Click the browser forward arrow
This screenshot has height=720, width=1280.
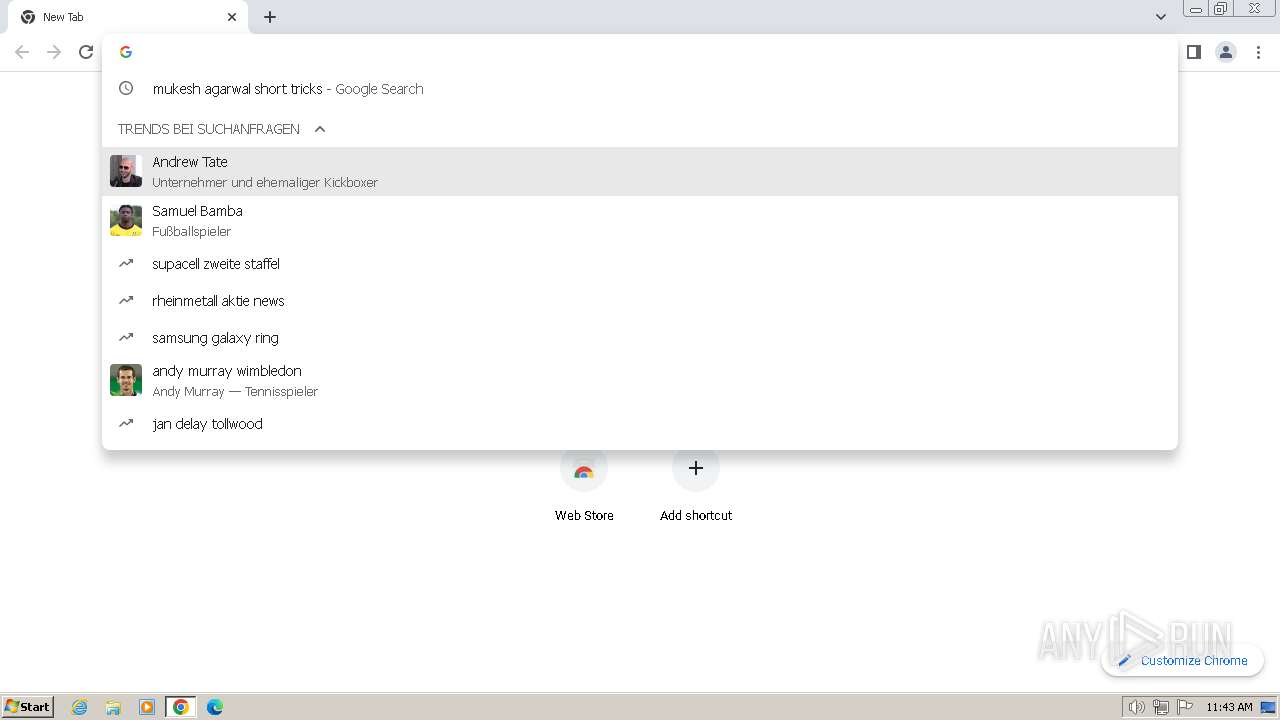tap(54, 52)
